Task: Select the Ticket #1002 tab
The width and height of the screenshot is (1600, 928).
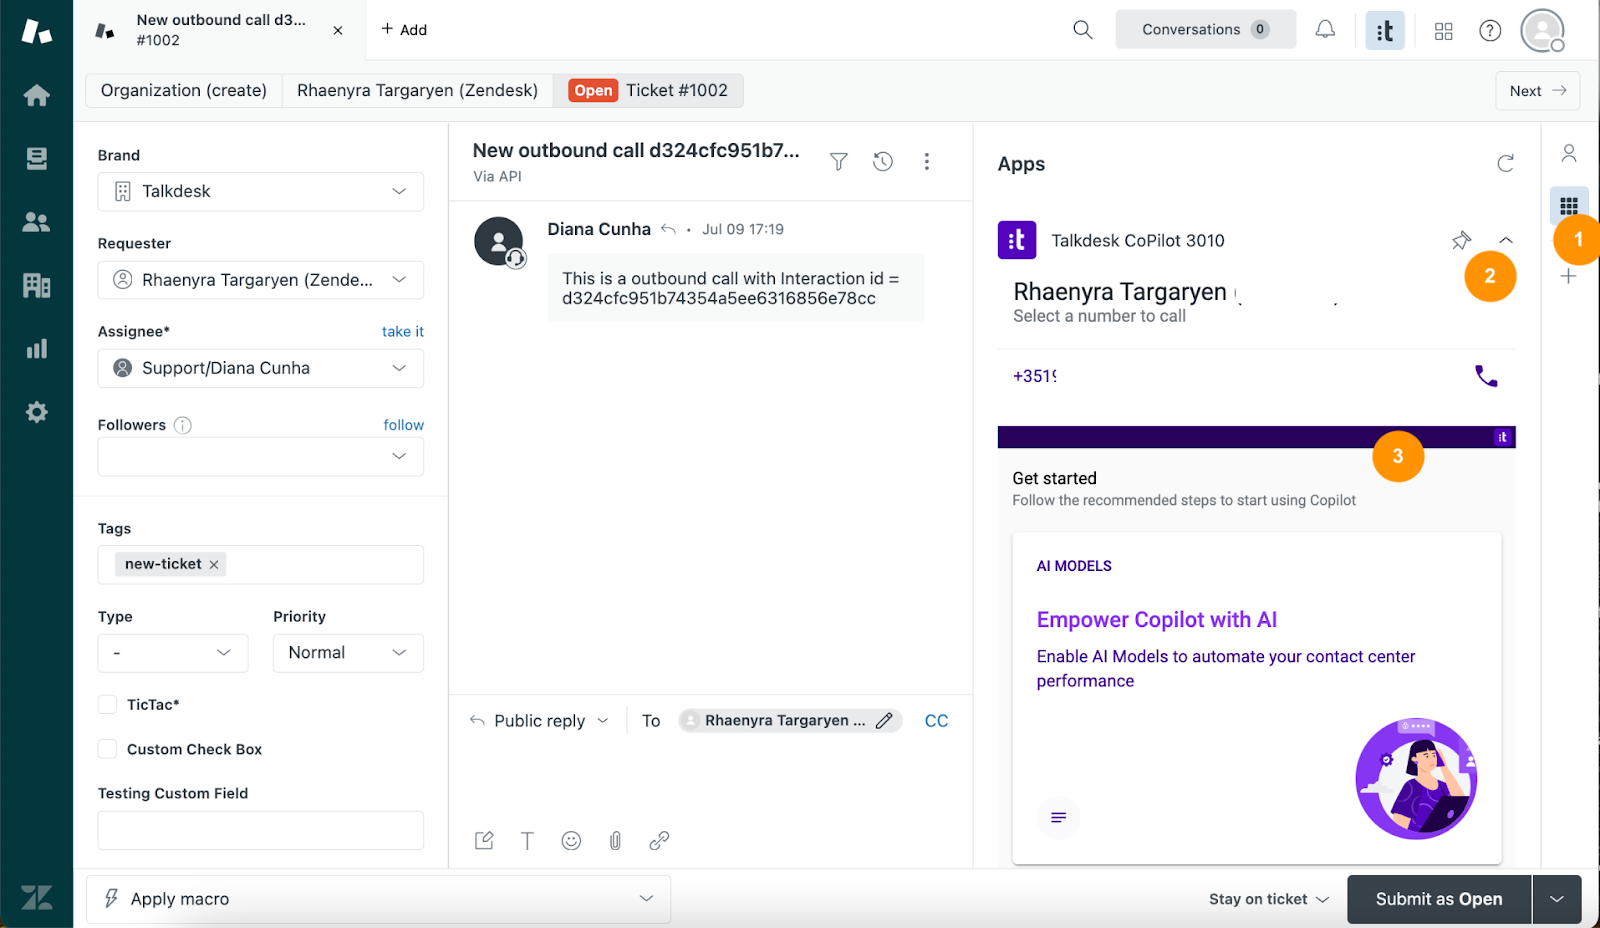Action: coord(648,90)
